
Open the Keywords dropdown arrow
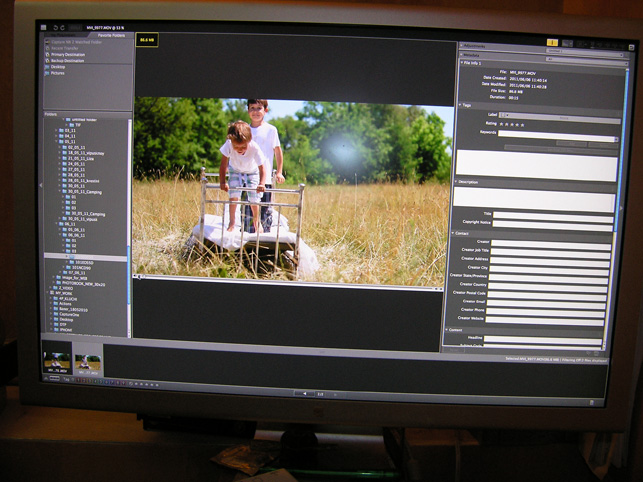pos(616,139)
